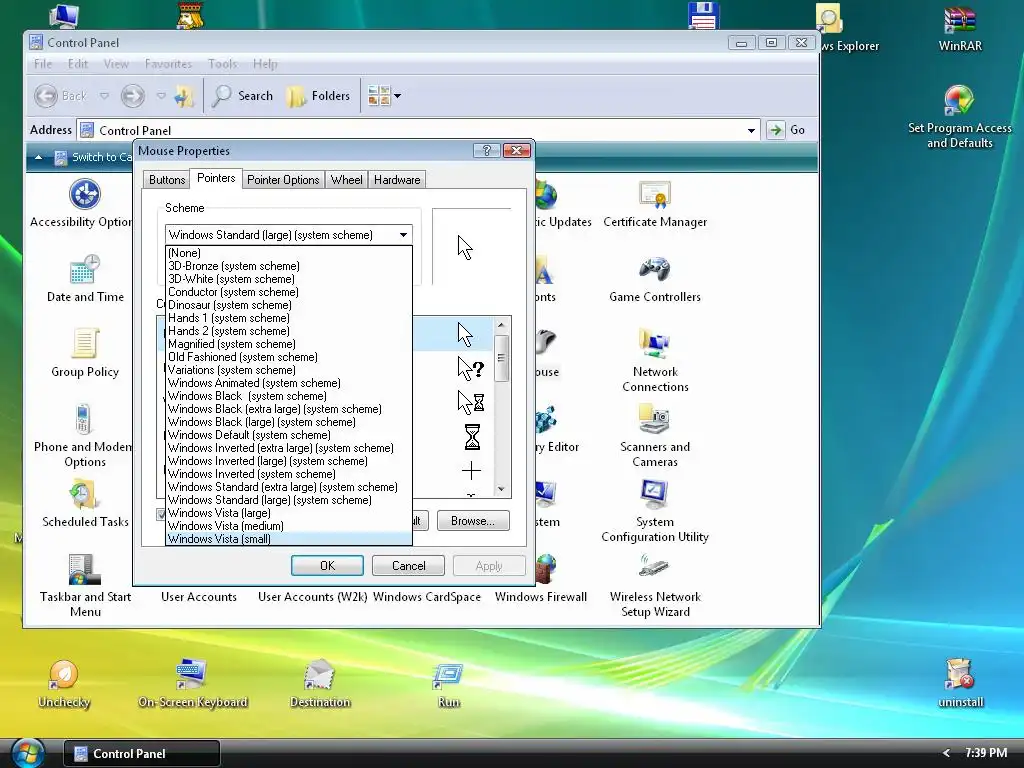The height and width of the screenshot is (768, 1024).
Task: Choose Windows Default (system scheme)
Action: point(289,435)
